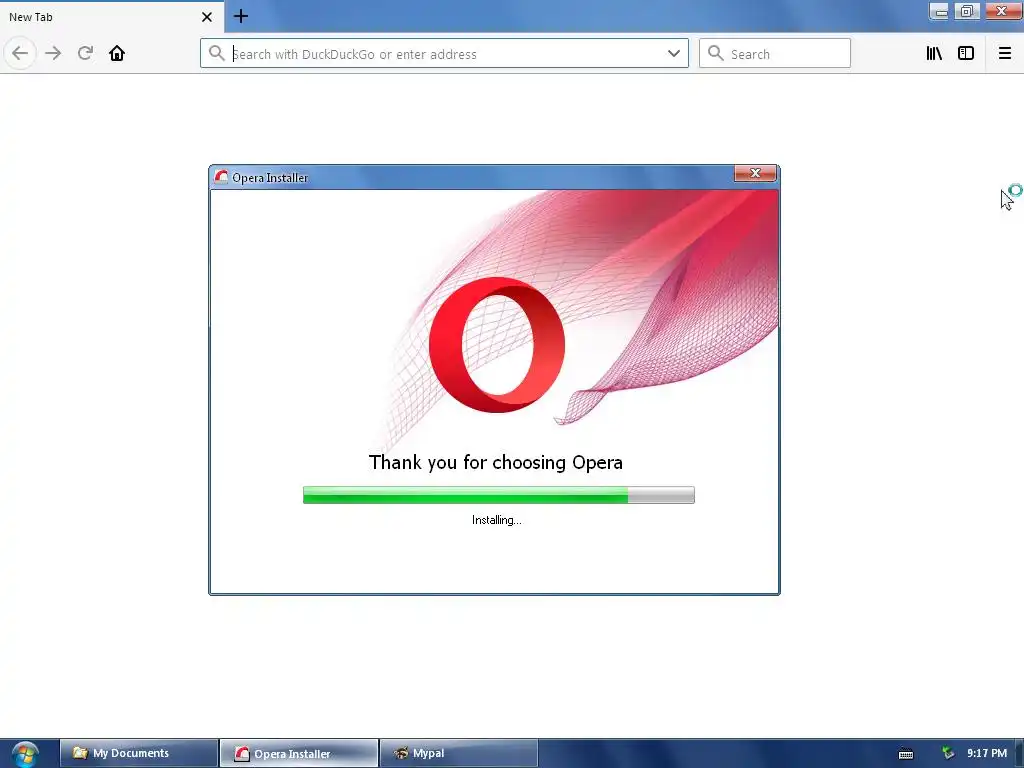Click the Installing... status text

point(497,520)
